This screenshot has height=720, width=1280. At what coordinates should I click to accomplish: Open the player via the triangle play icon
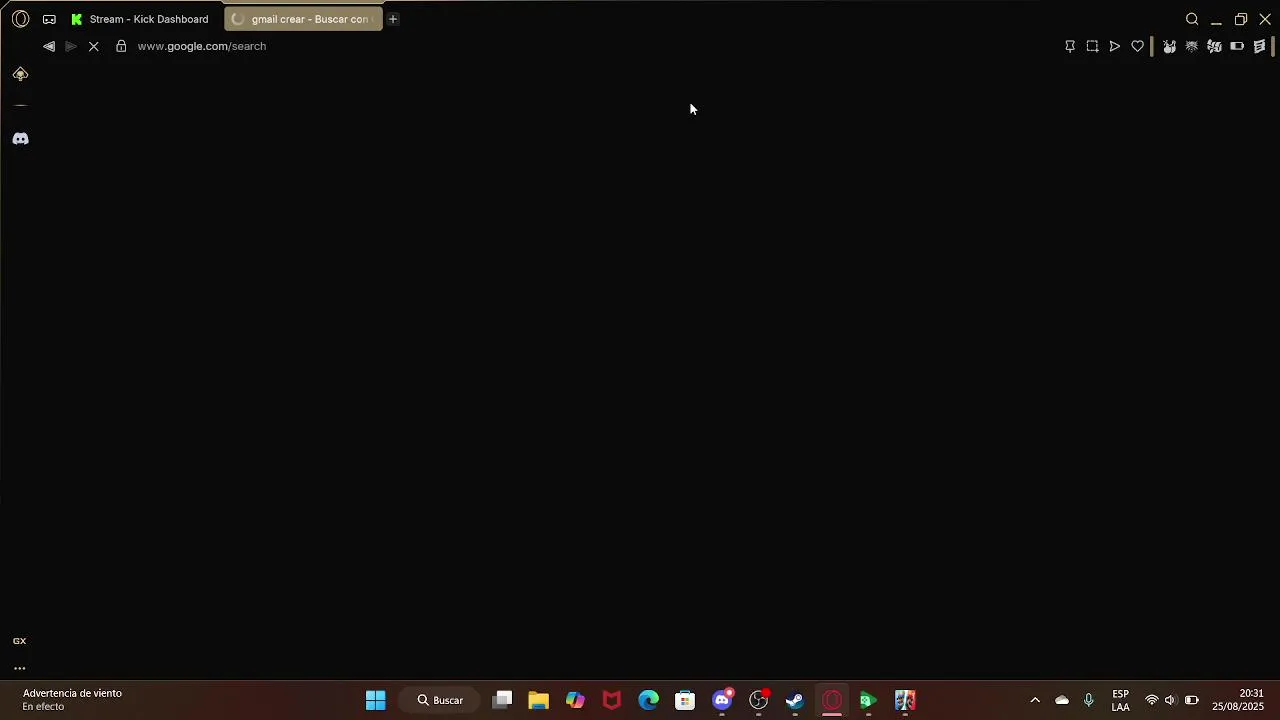[1115, 46]
